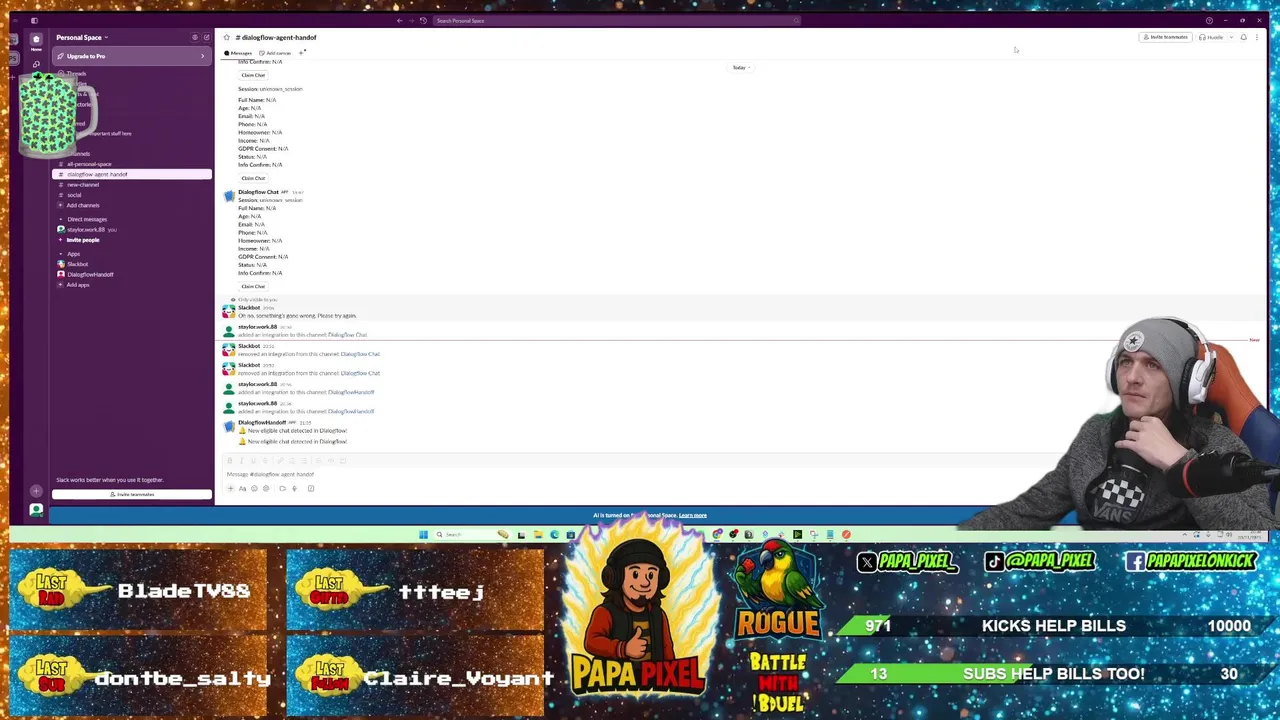
Task: Open the Today date jump dropdown
Action: [x=741, y=67]
